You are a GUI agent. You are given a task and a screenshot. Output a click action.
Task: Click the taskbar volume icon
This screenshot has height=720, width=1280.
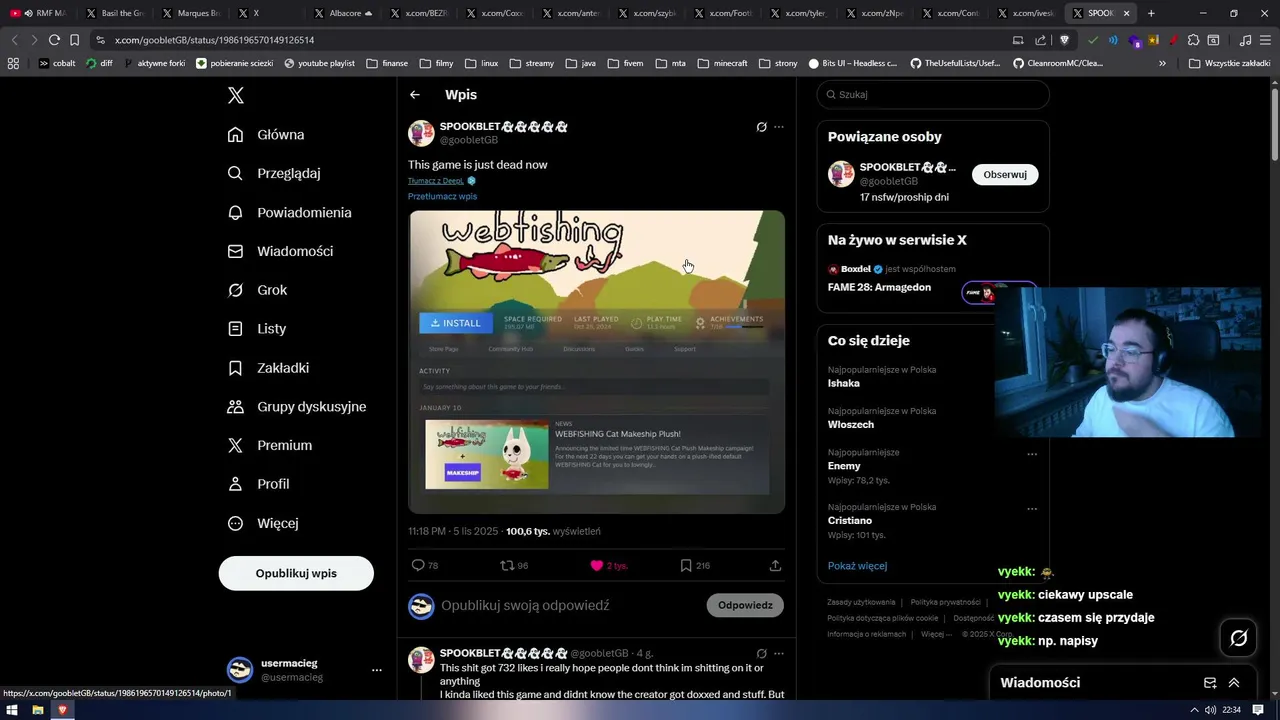click(1210, 710)
